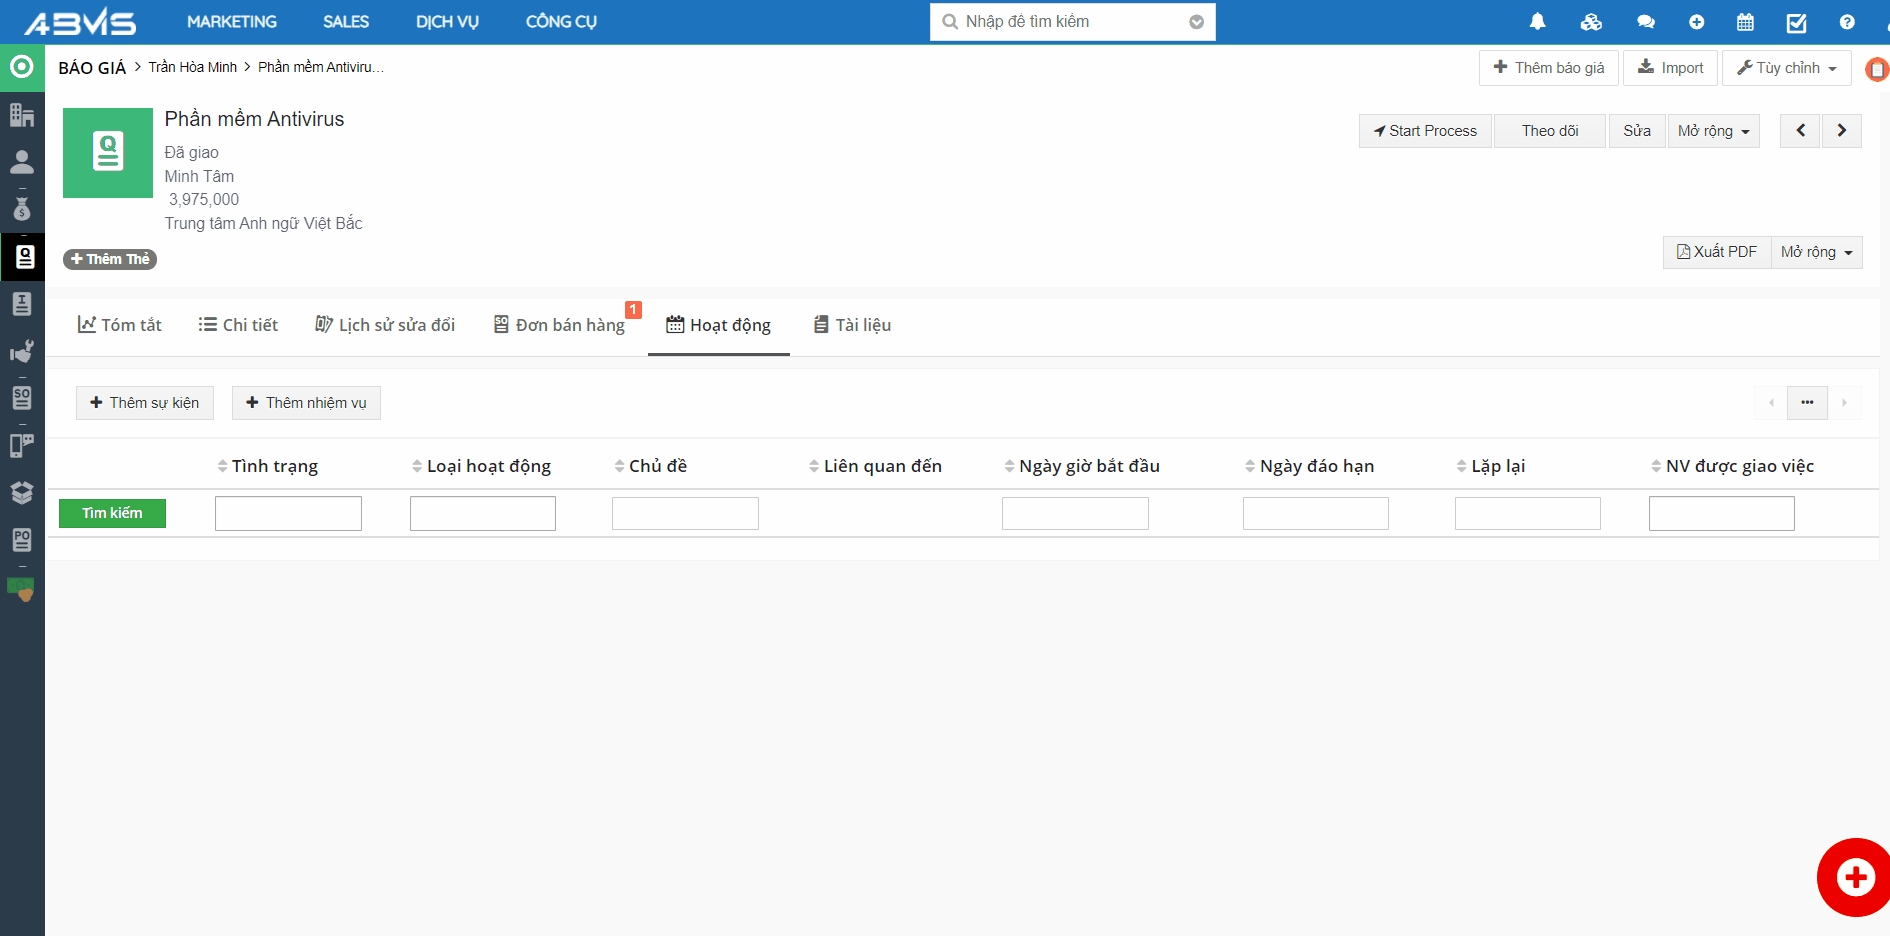Click the Chủ đề filter input field
1890x936 pixels.
coord(685,514)
